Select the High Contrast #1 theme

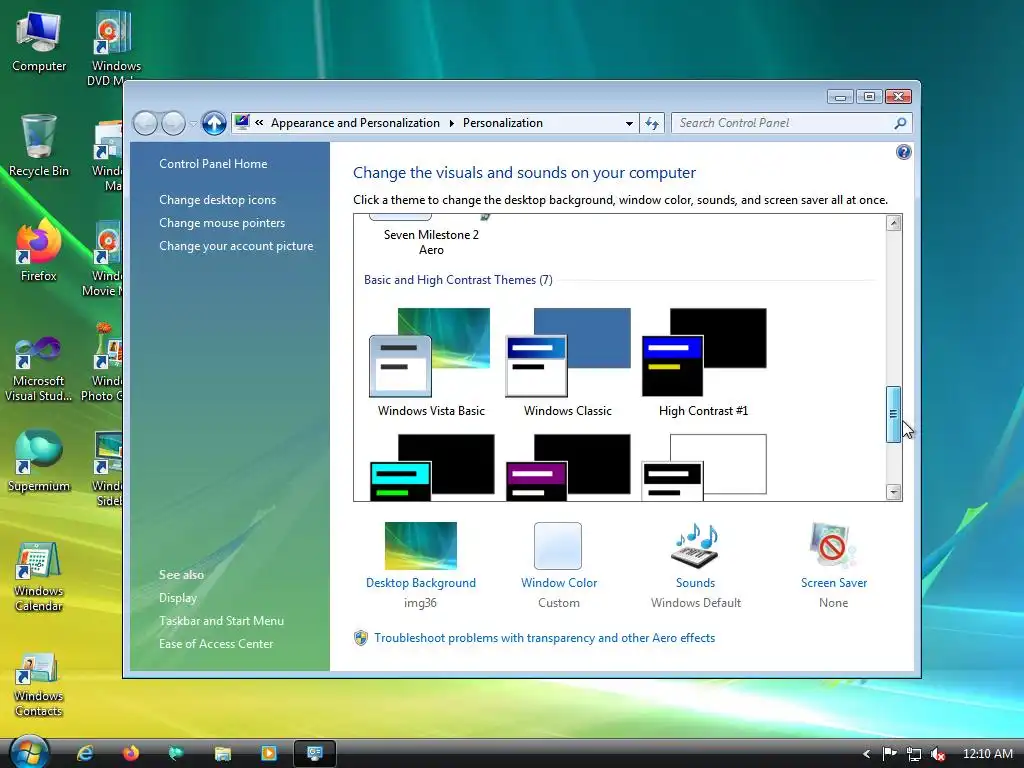(x=703, y=362)
